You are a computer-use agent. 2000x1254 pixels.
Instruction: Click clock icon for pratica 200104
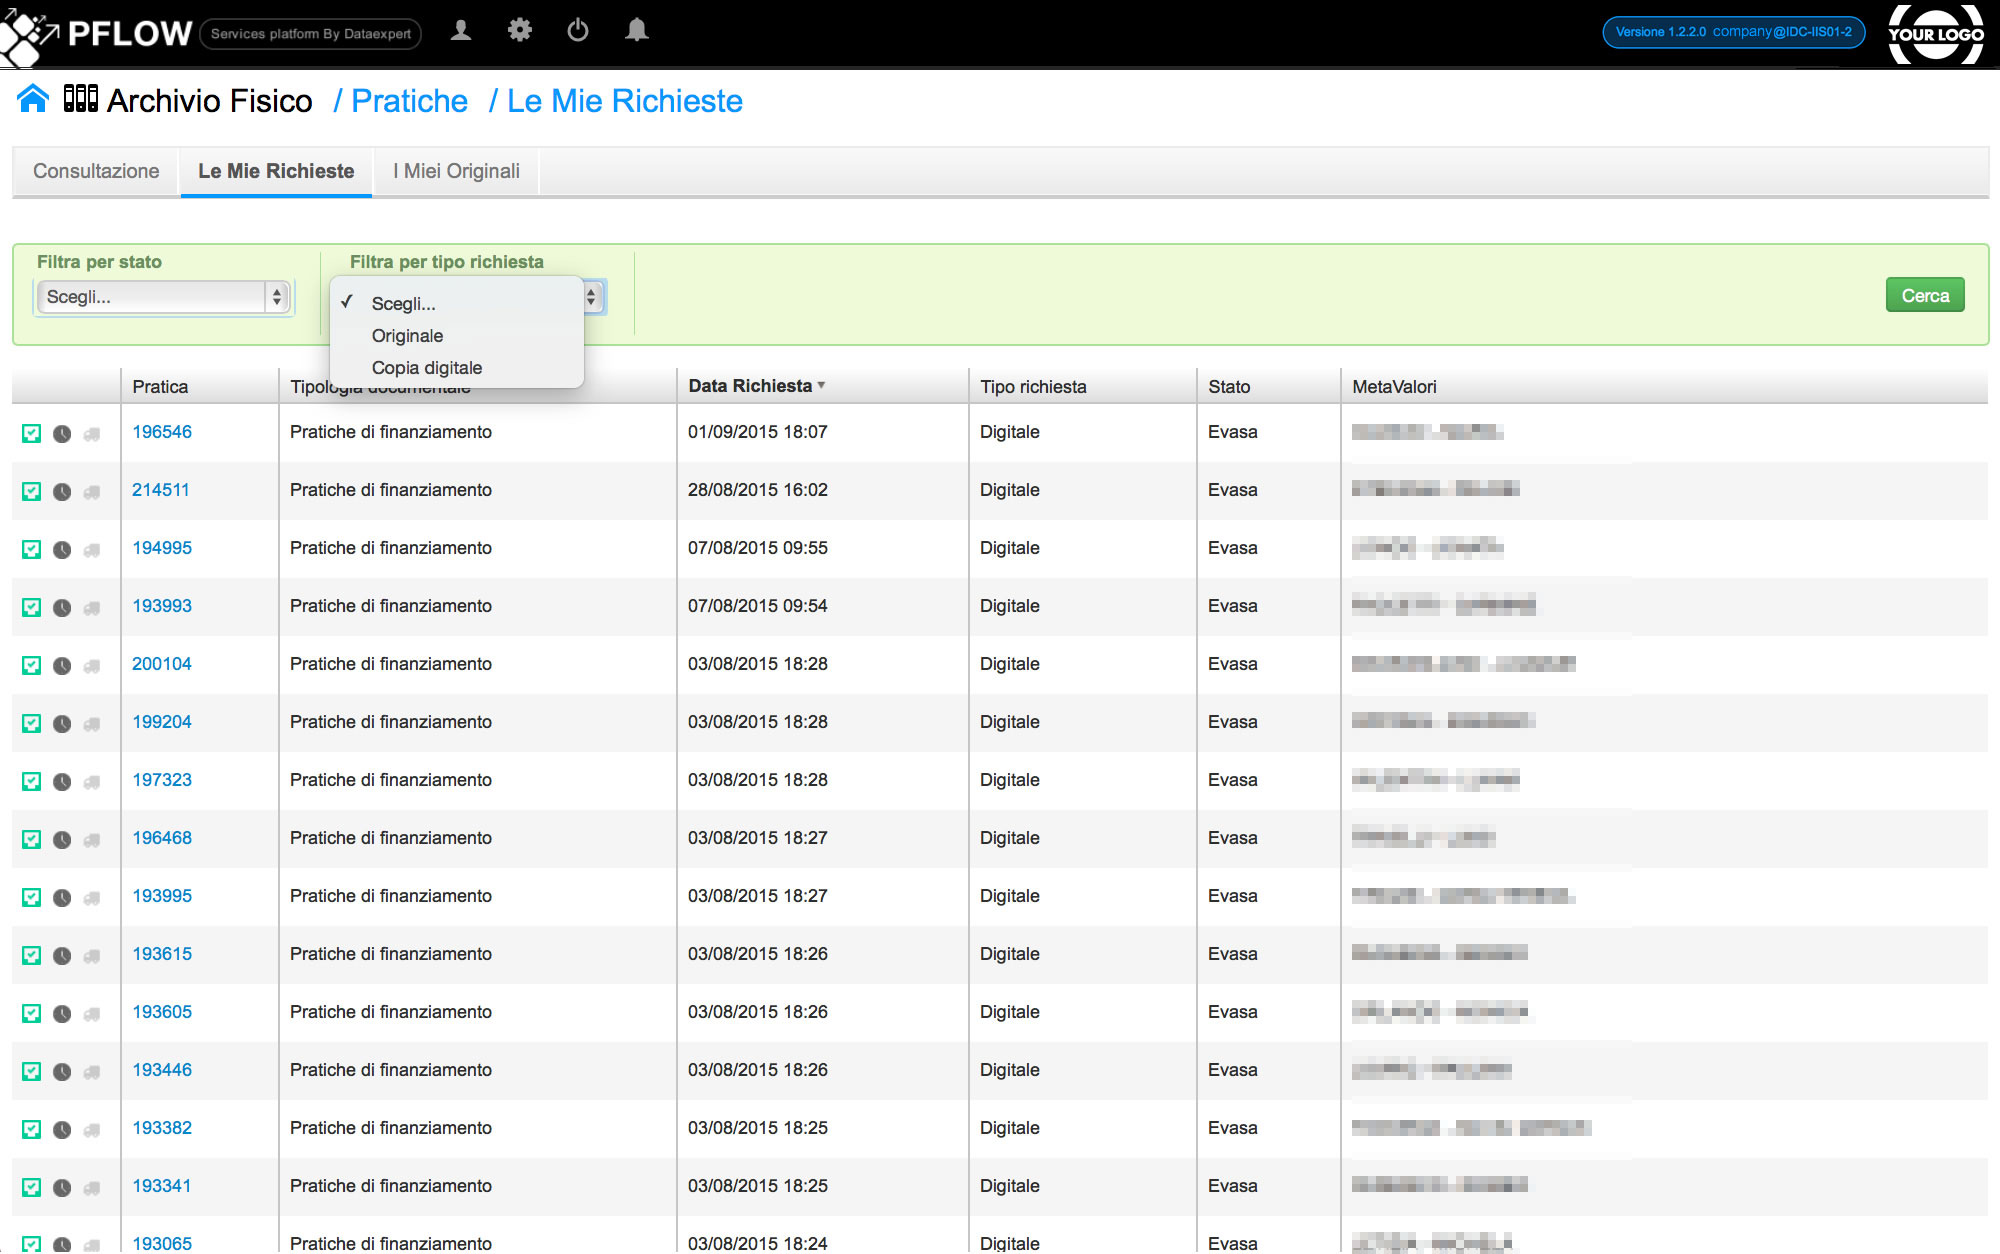62,666
